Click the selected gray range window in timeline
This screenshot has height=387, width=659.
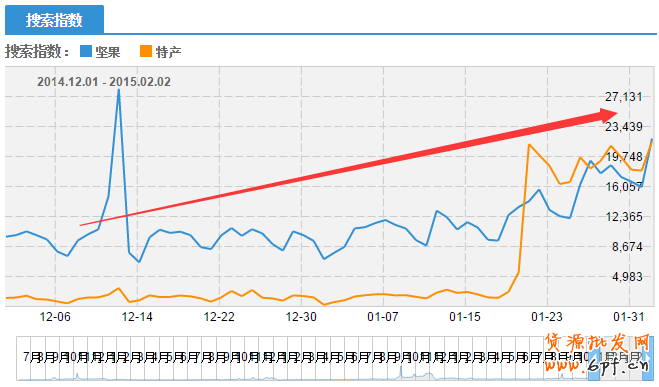tap(621, 358)
